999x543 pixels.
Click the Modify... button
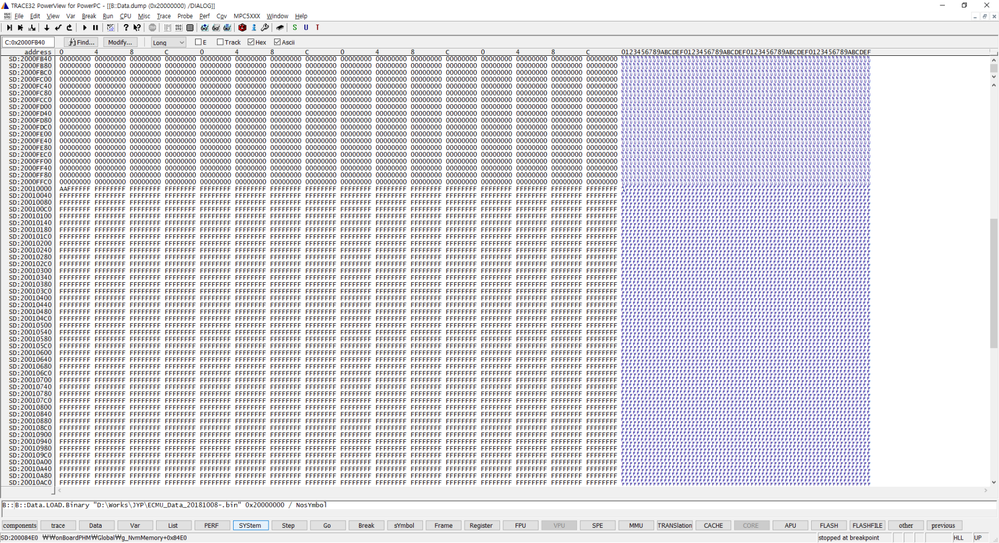tap(120, 42)
